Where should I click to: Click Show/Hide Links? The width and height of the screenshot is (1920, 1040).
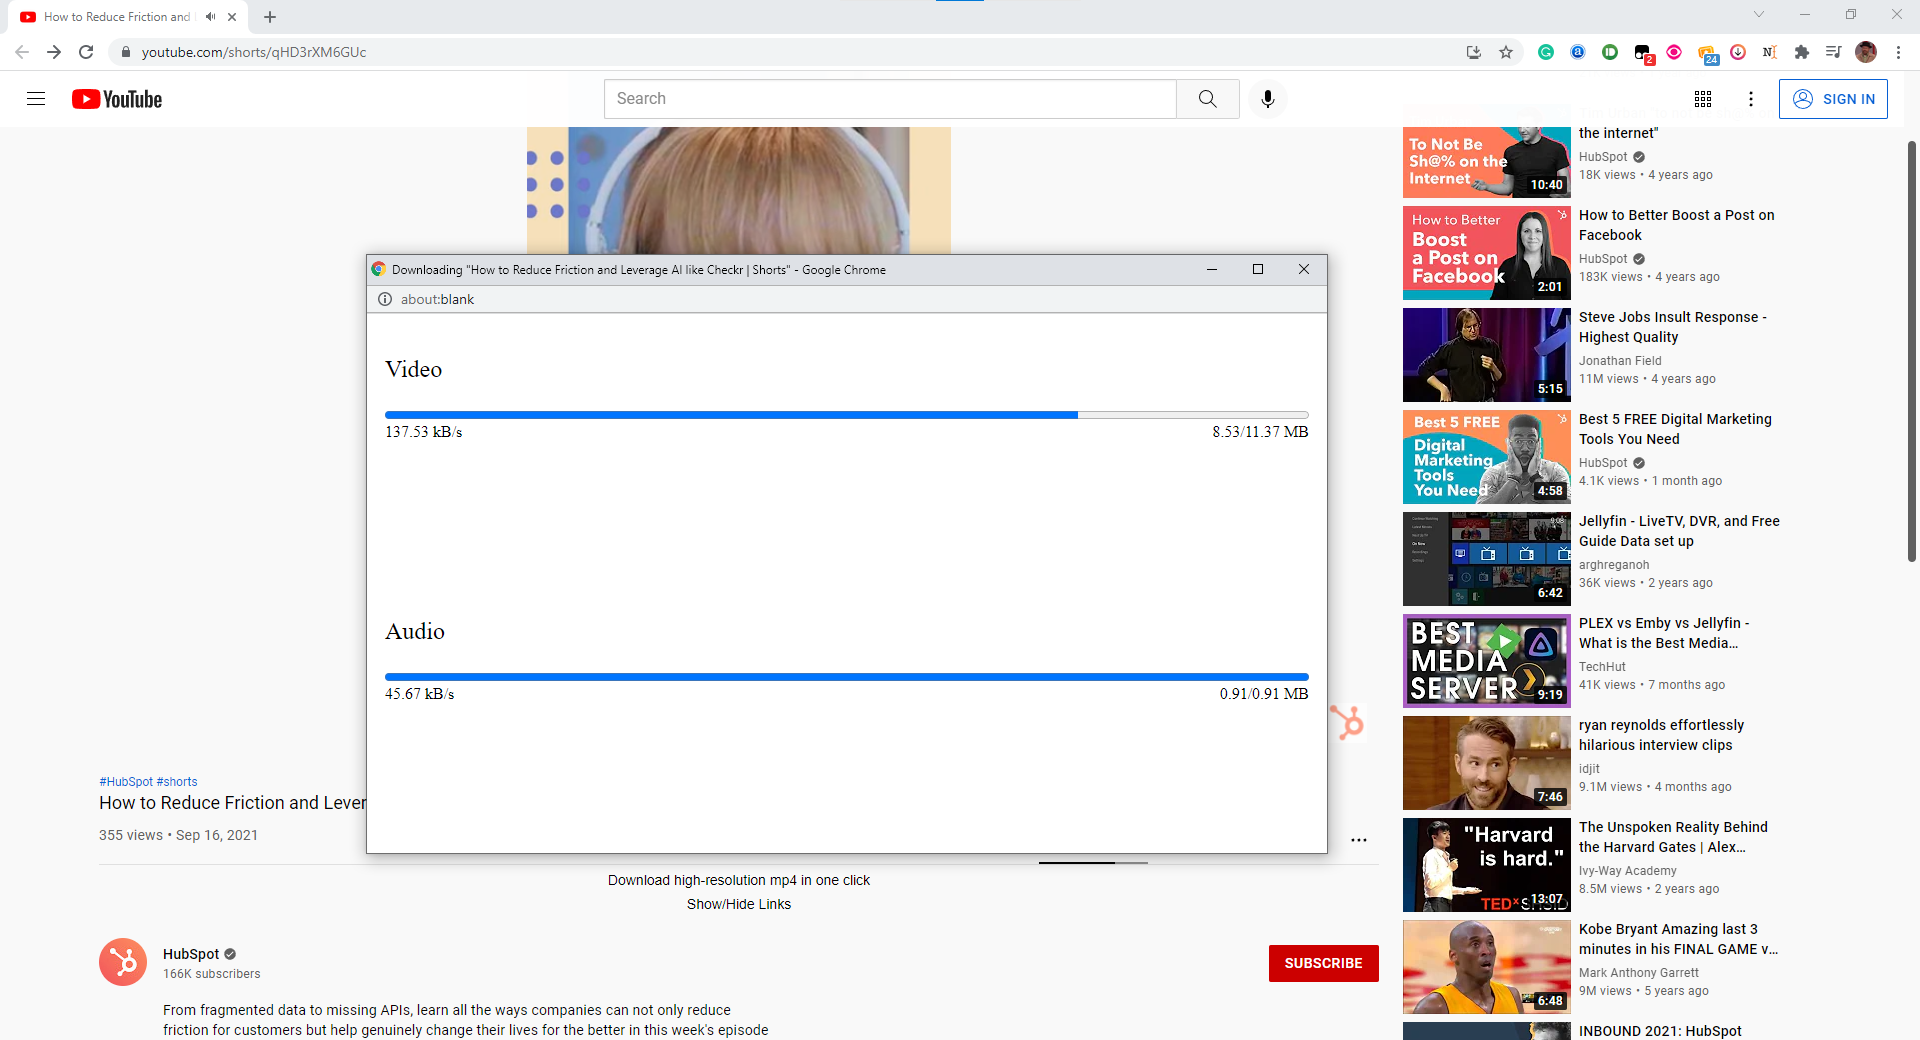coord(739,904)
